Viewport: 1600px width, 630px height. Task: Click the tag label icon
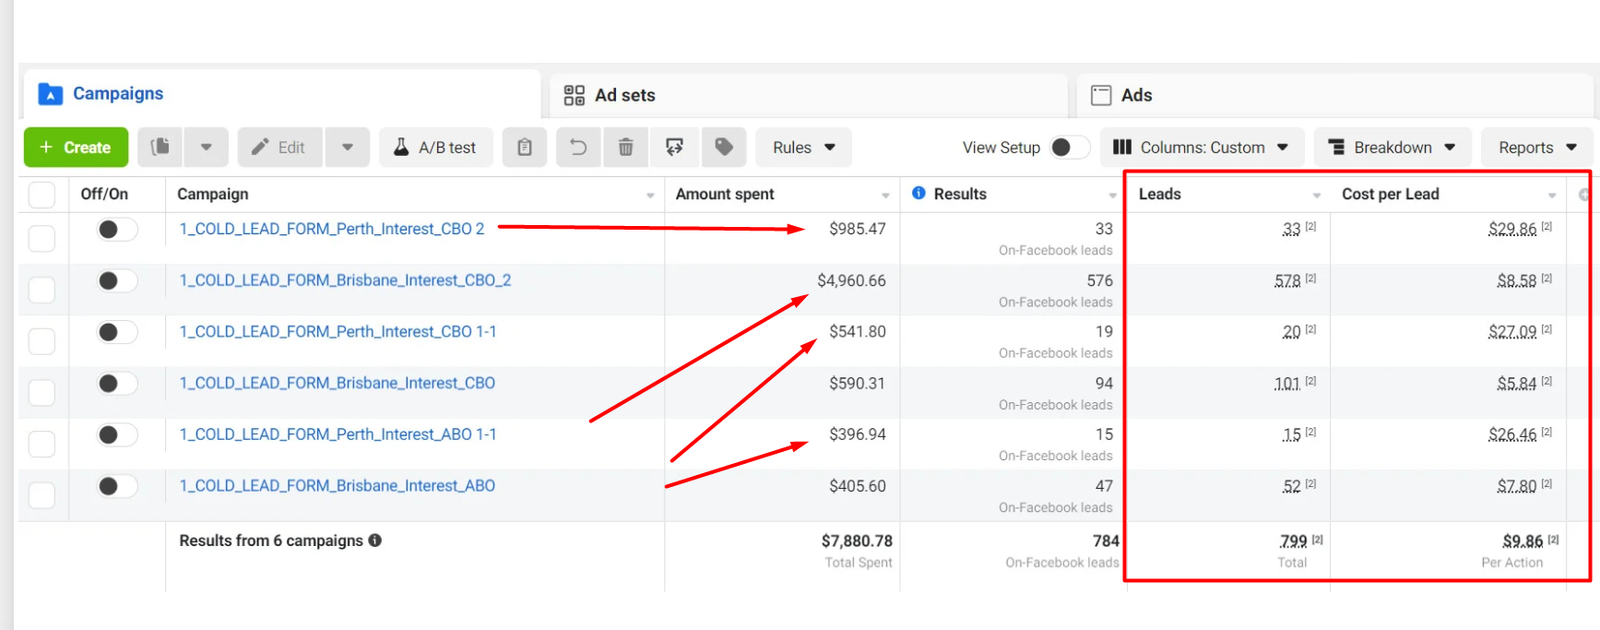(724, 147)
